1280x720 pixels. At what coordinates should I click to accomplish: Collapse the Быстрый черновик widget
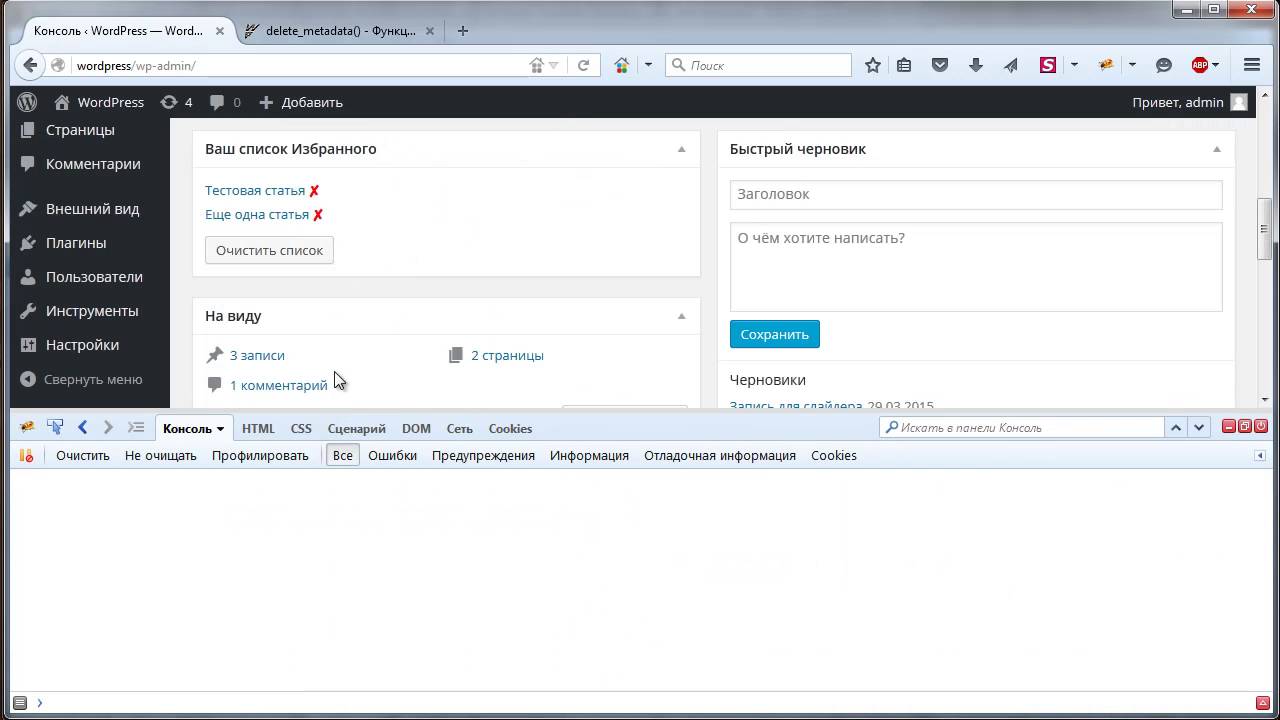pos(1216,149)
